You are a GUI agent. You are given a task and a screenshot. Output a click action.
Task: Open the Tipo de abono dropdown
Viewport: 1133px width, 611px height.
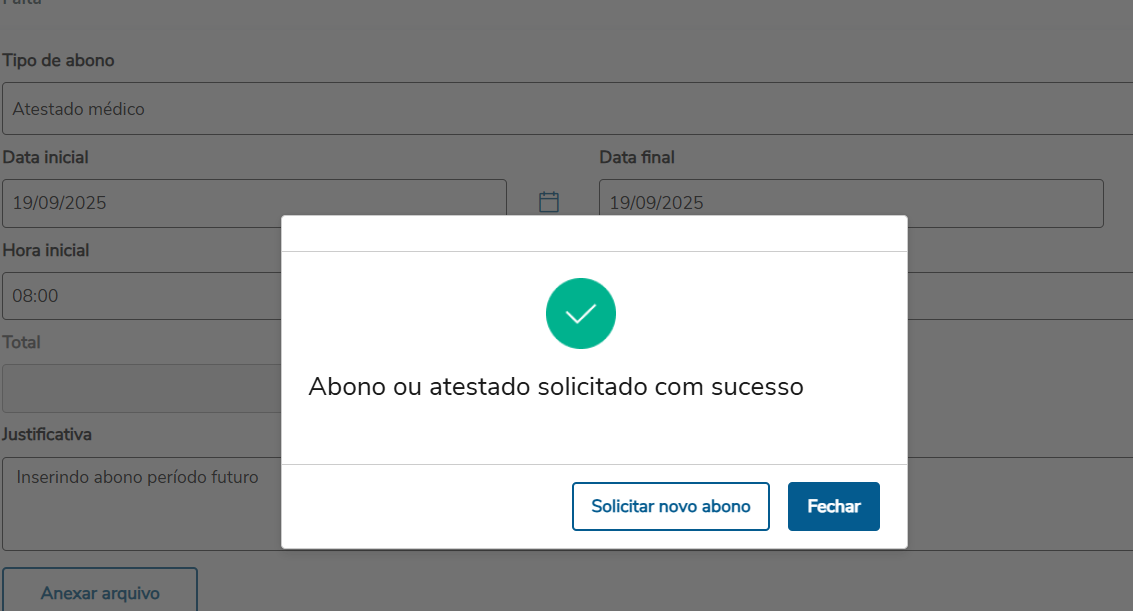click(x=566, y=109)
